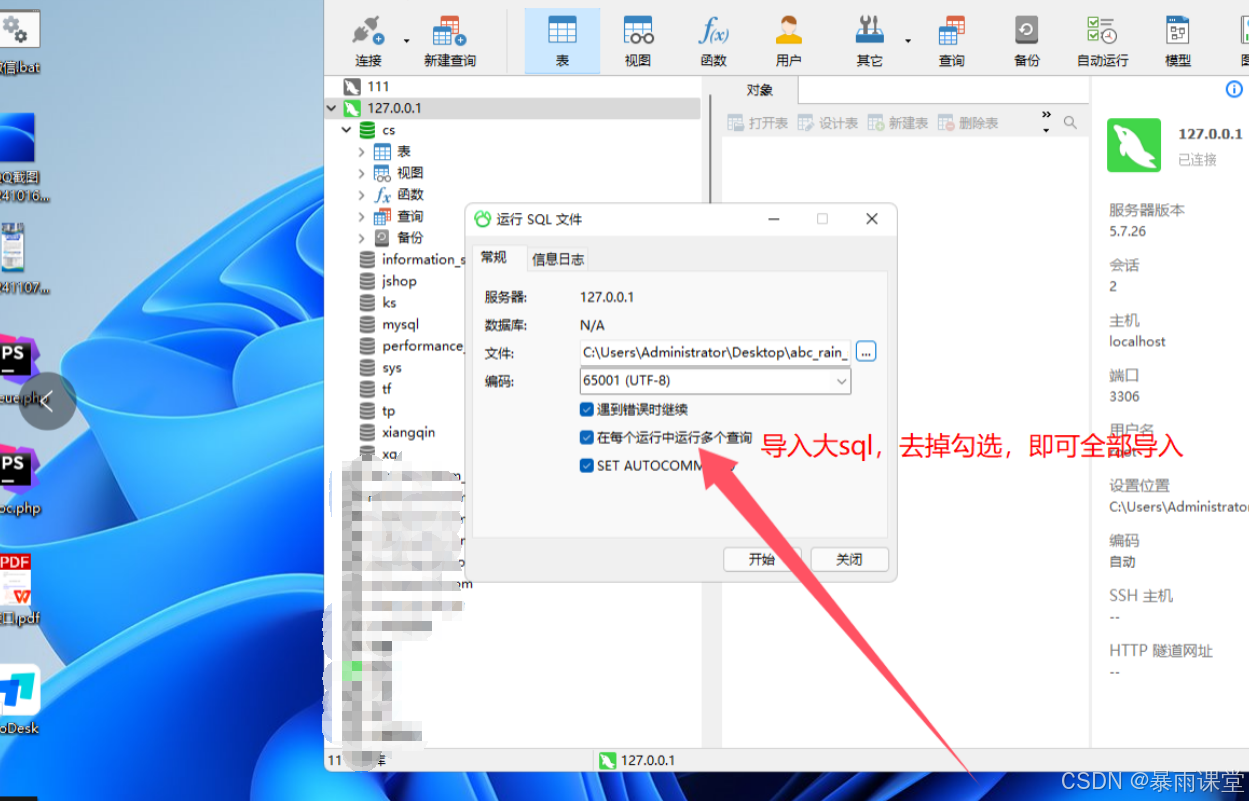Click the 开始 button
The height and width of the screenshot is (801, 1249).
click(762, 559)
